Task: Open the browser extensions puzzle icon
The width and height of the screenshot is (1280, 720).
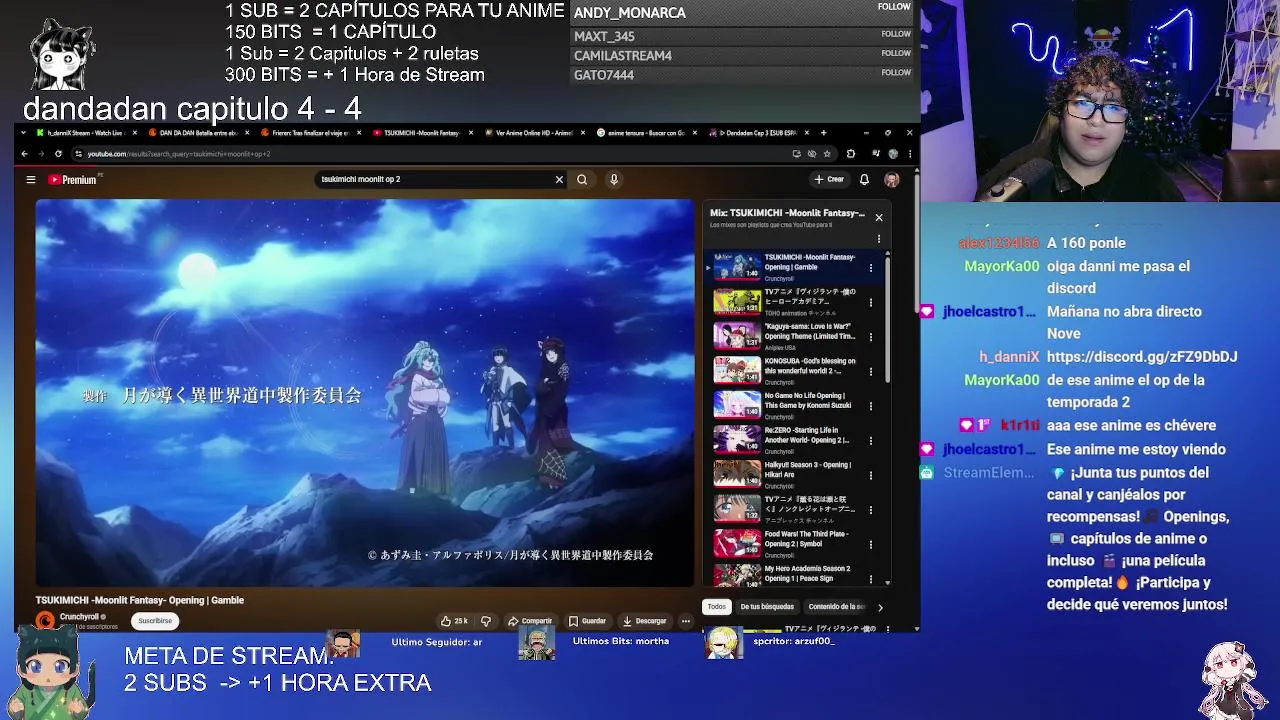Action: tap(851, 154)
